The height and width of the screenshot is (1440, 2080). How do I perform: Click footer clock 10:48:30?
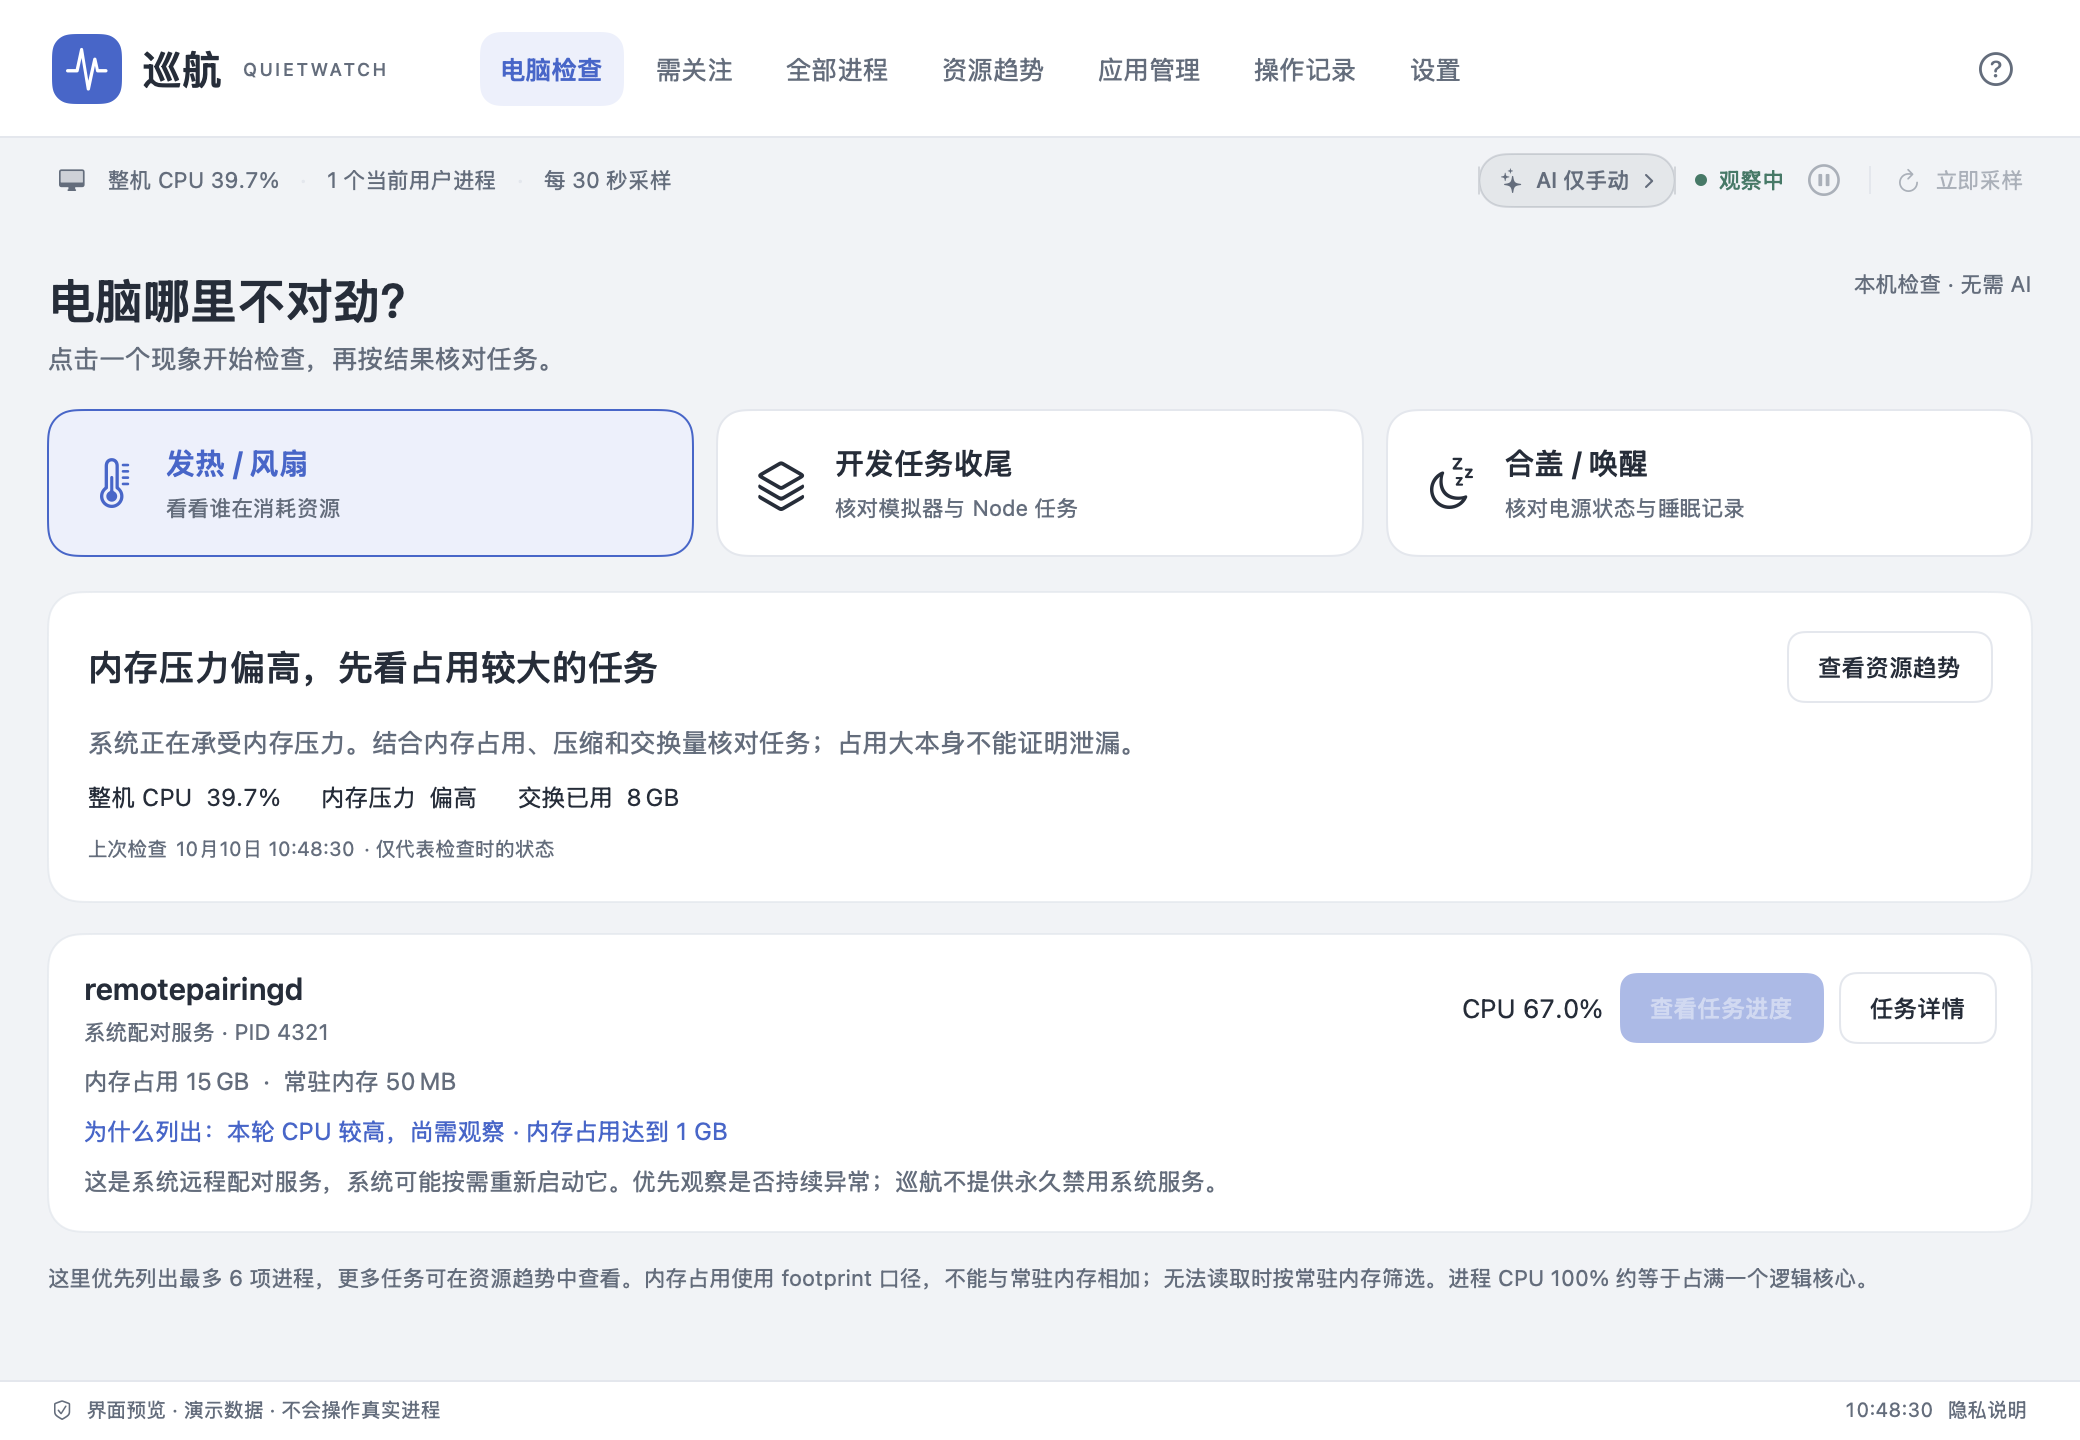tap(1888, 1410)
